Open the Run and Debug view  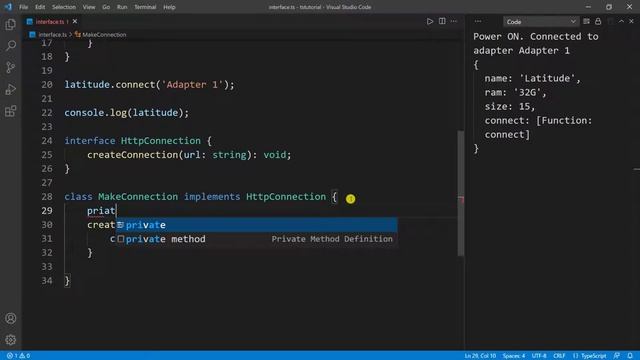pyautogui.click(x=11, y=89)
